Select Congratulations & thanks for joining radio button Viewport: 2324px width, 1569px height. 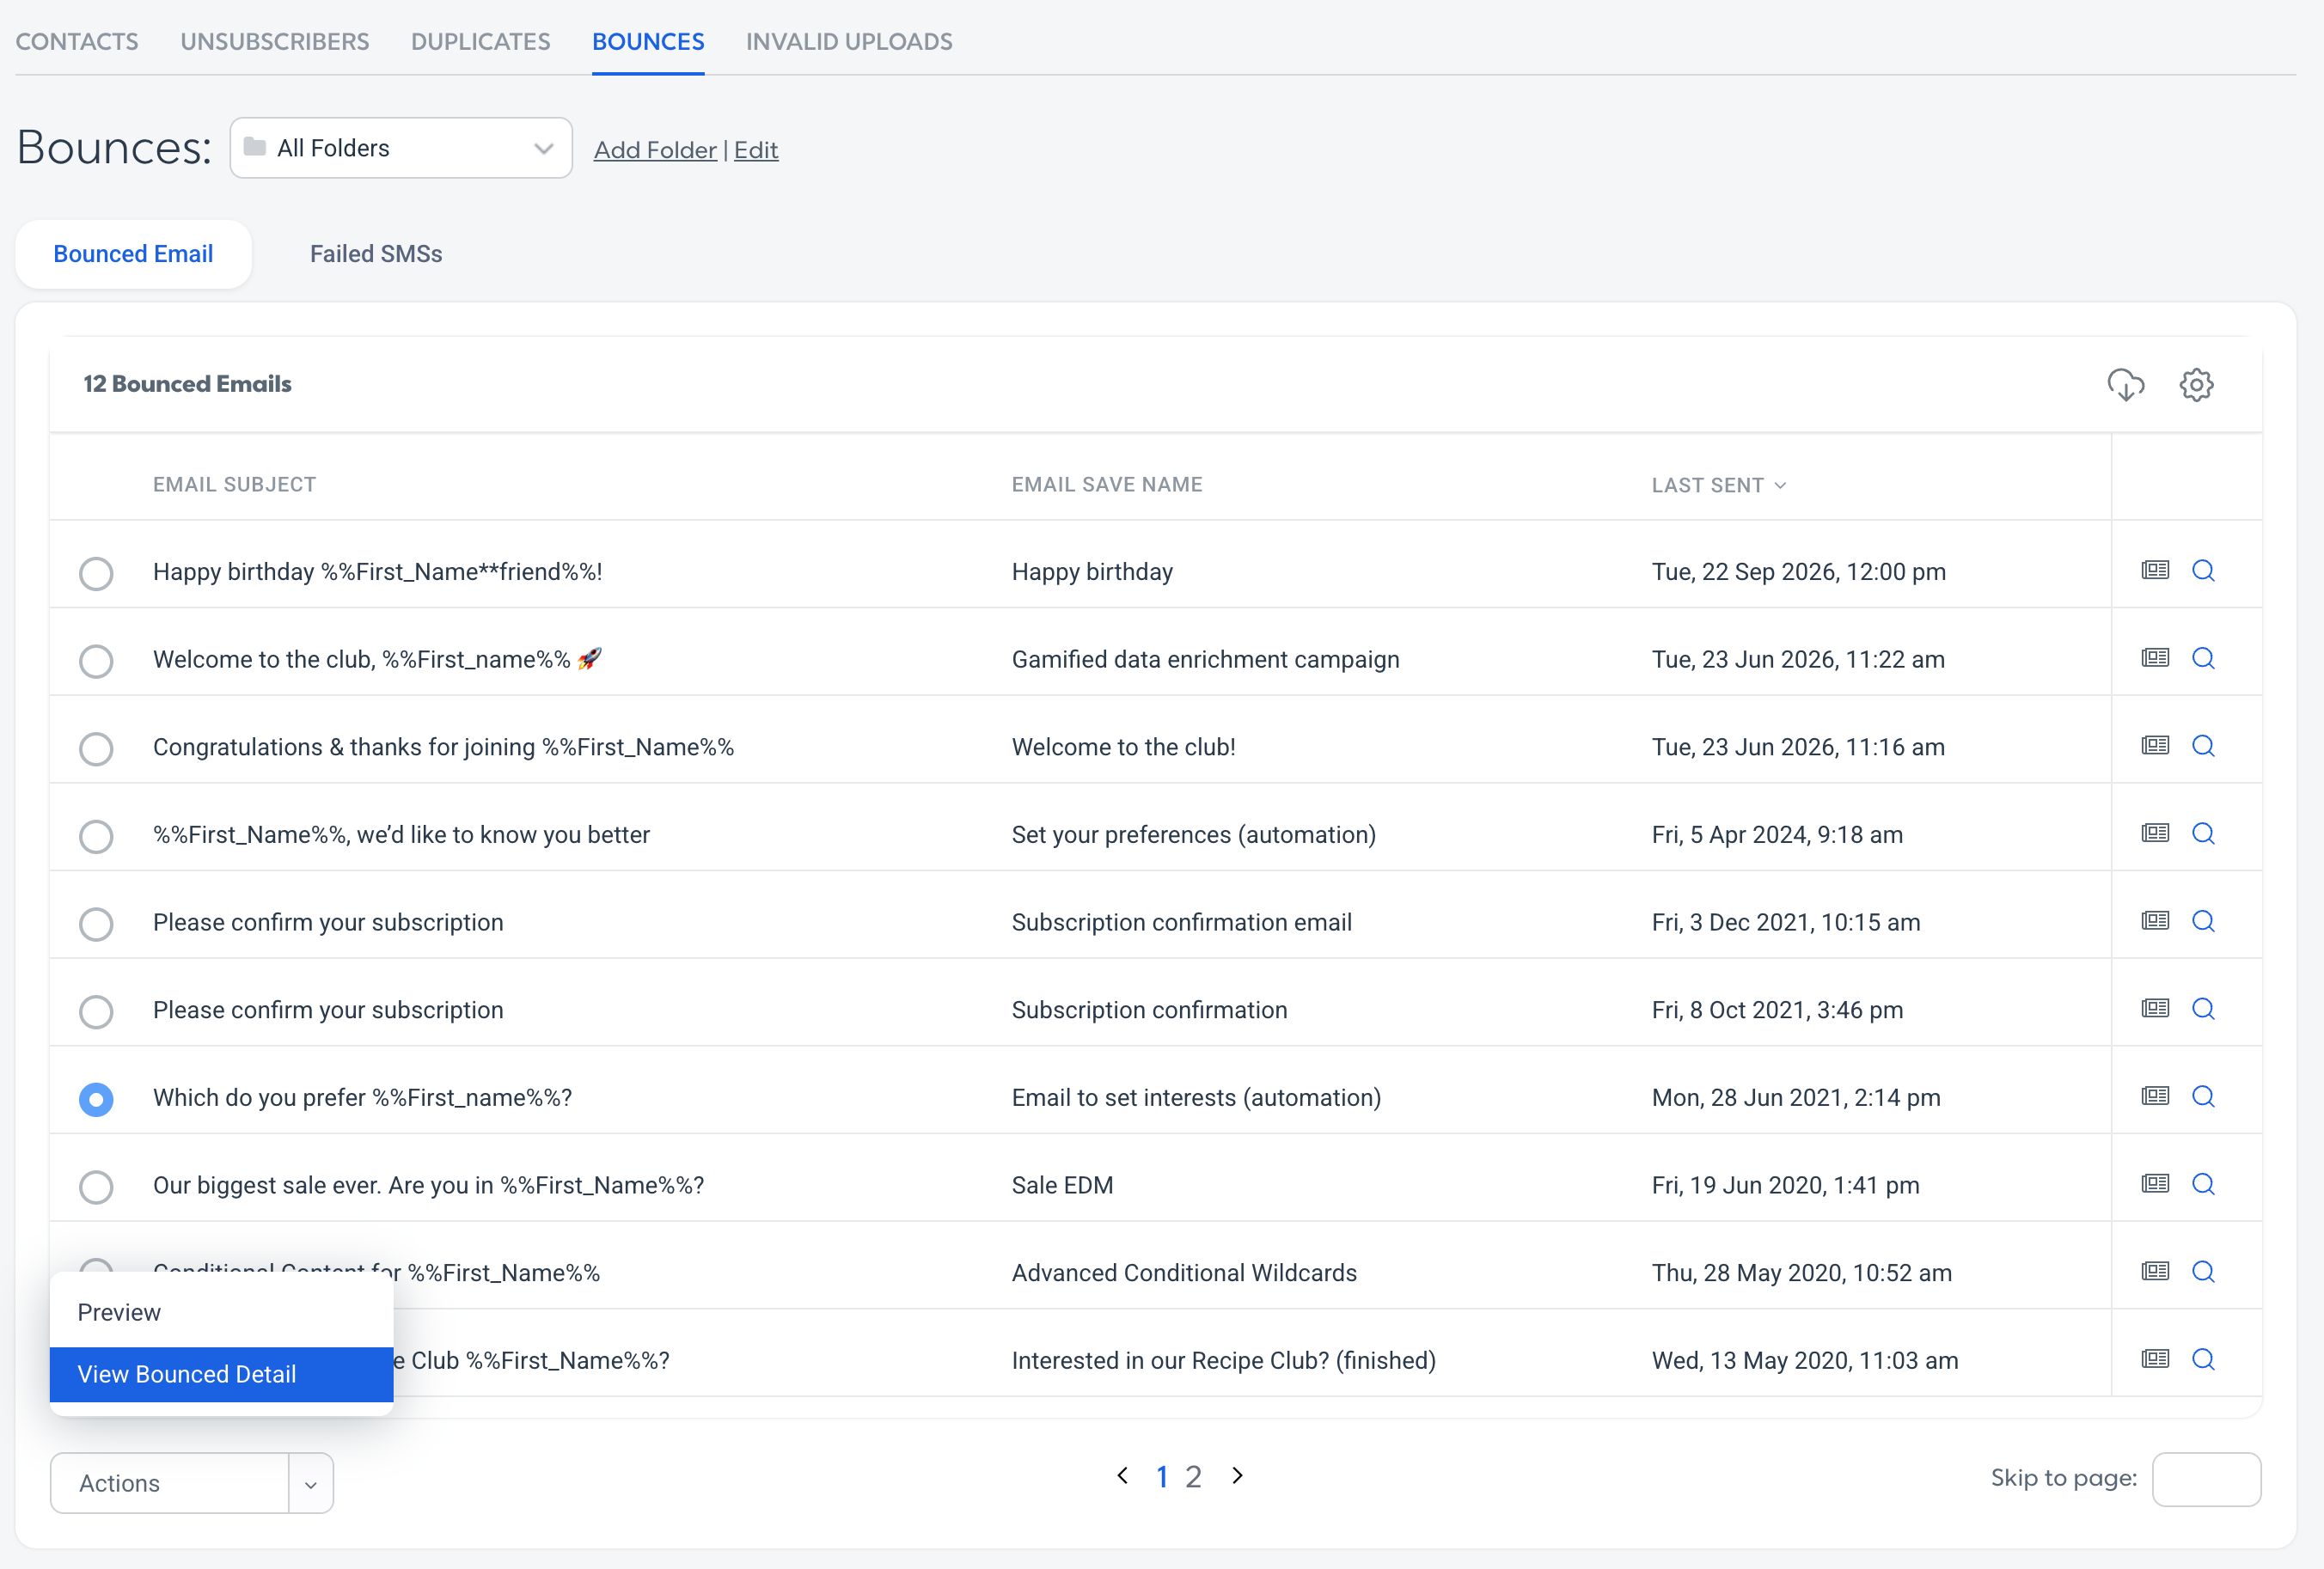(96, 748)
